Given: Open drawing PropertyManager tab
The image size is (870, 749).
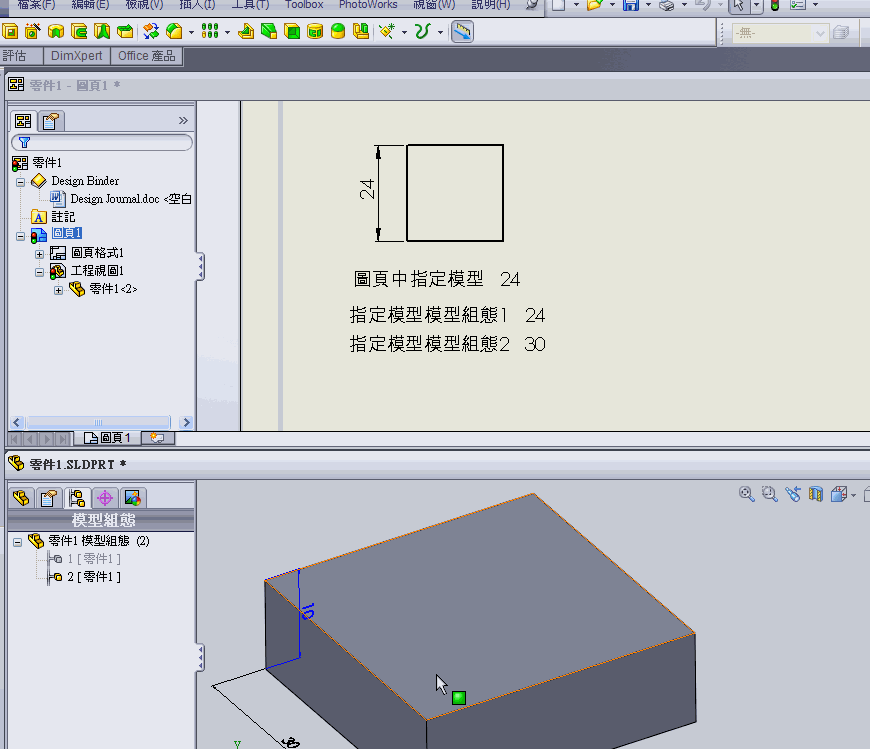Looking at the screenshot, I should (x=51, y=120).
